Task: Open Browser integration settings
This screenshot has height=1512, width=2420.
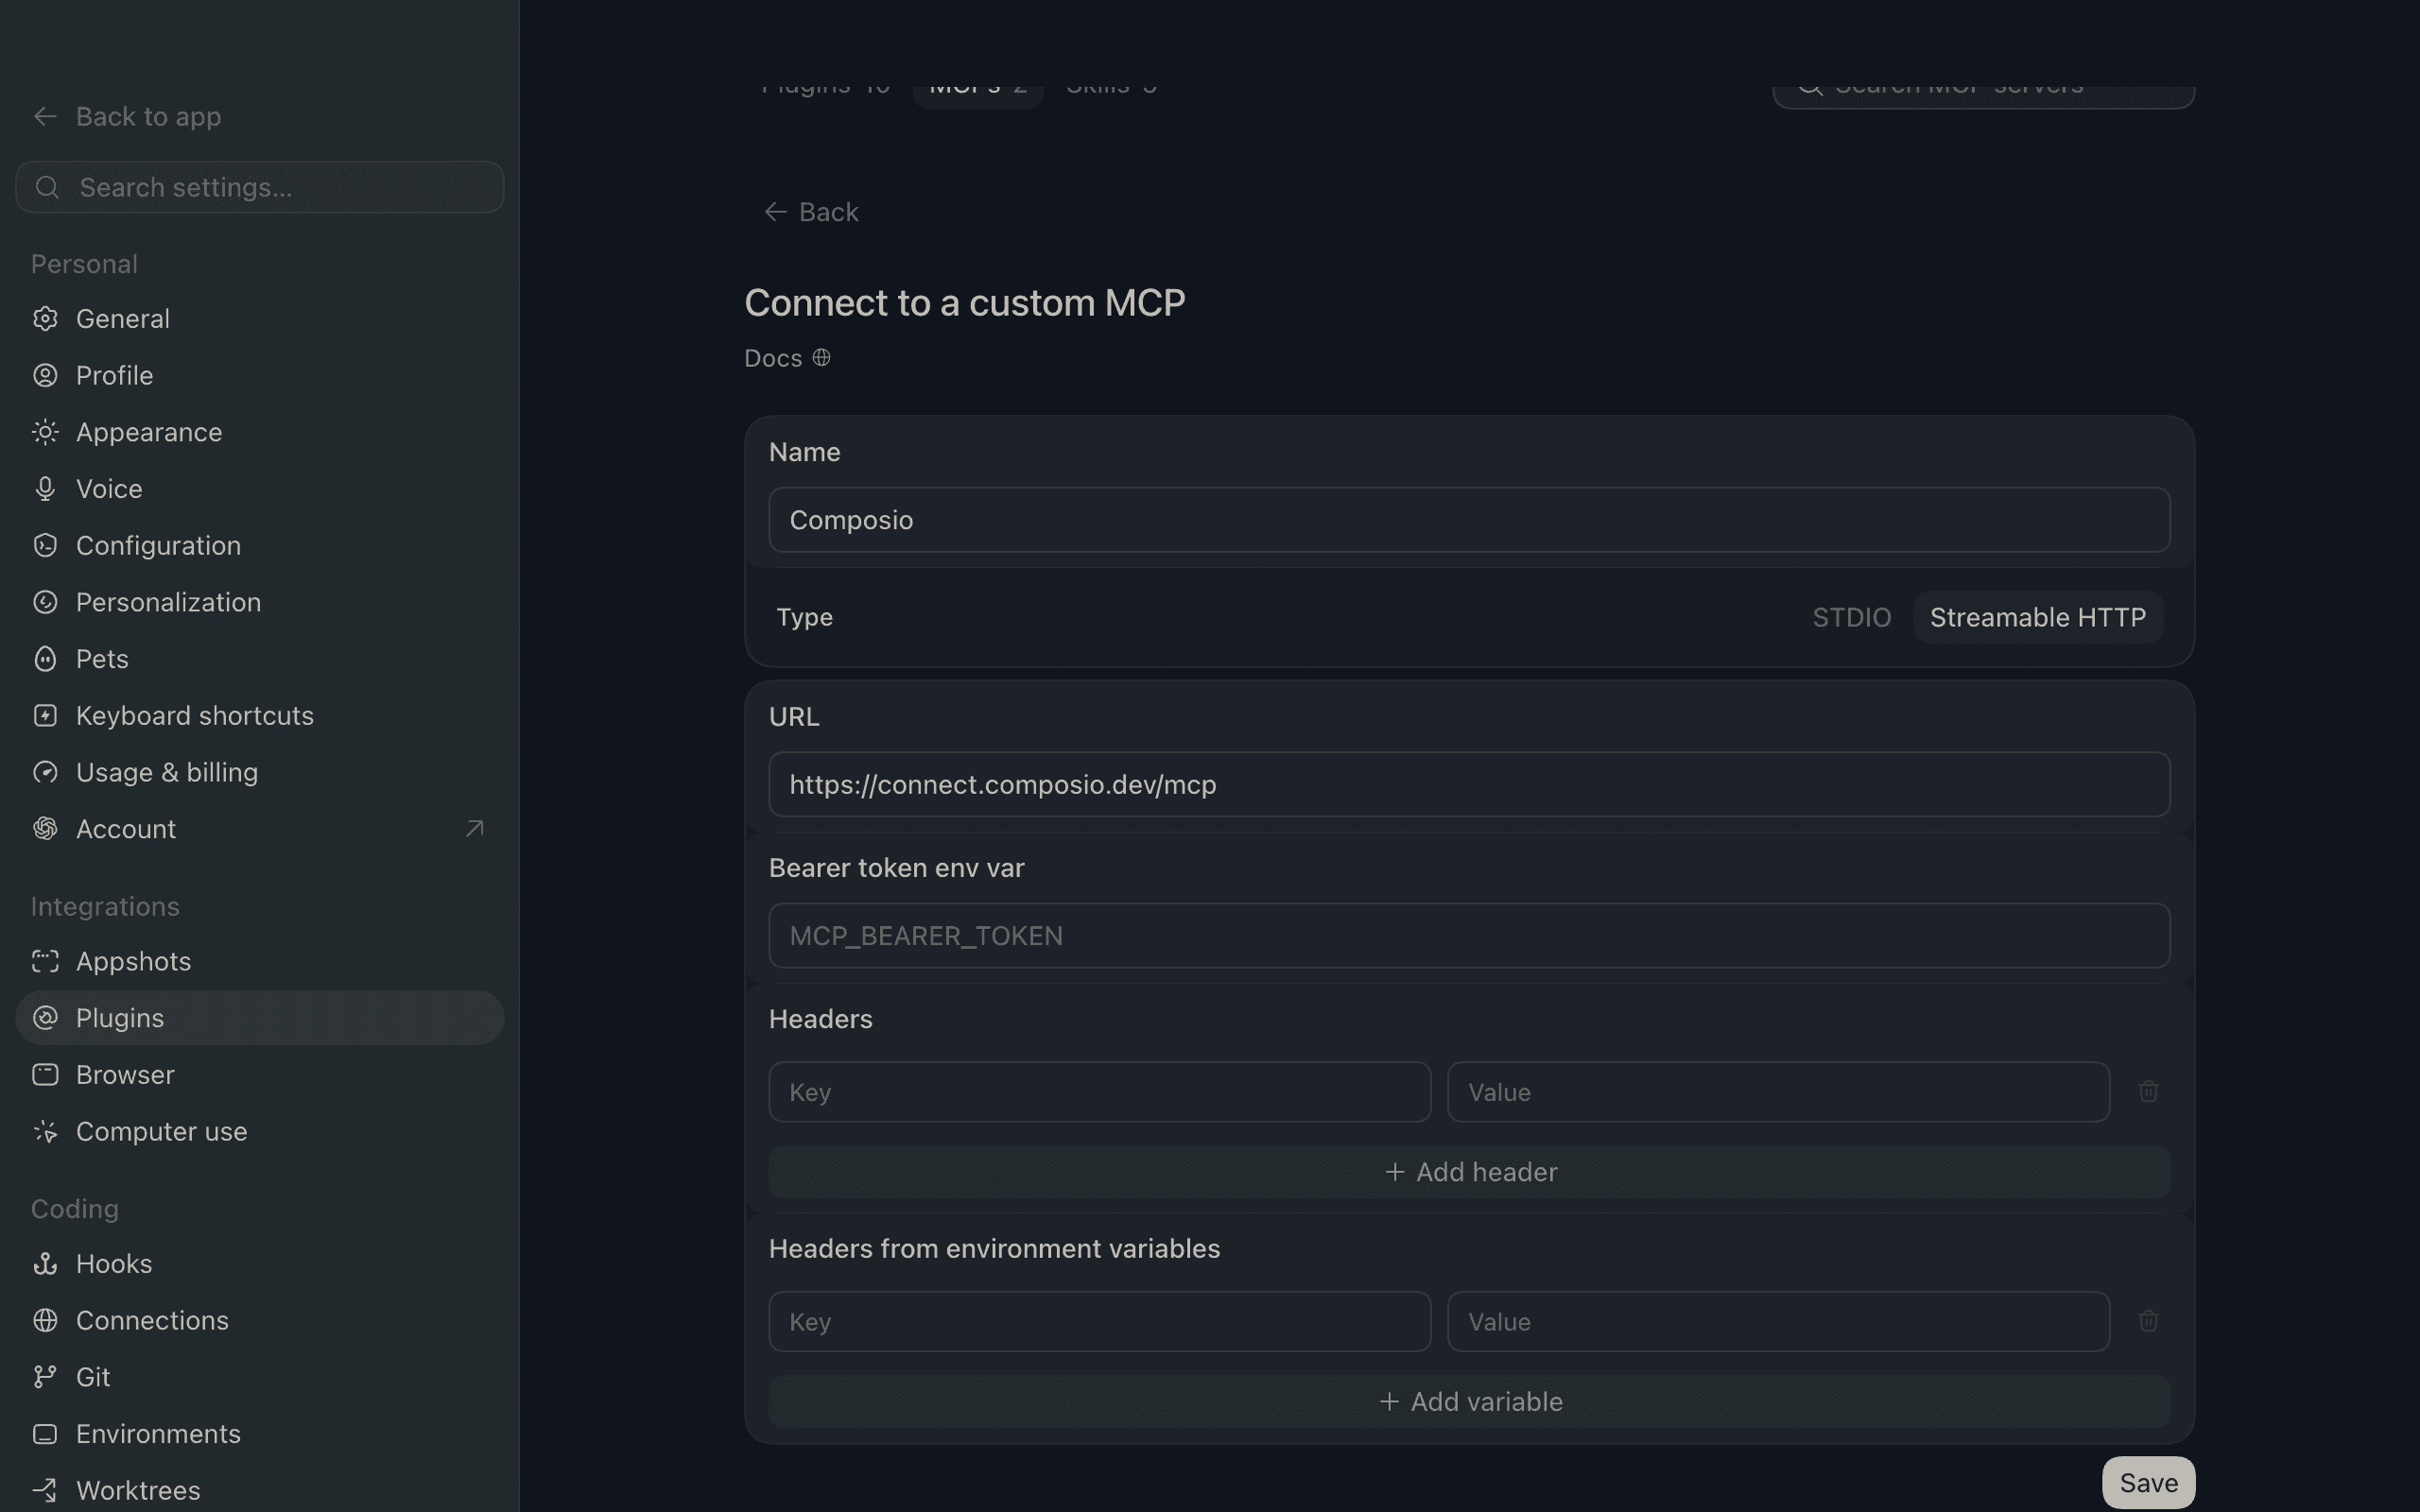Action: 259,1075
